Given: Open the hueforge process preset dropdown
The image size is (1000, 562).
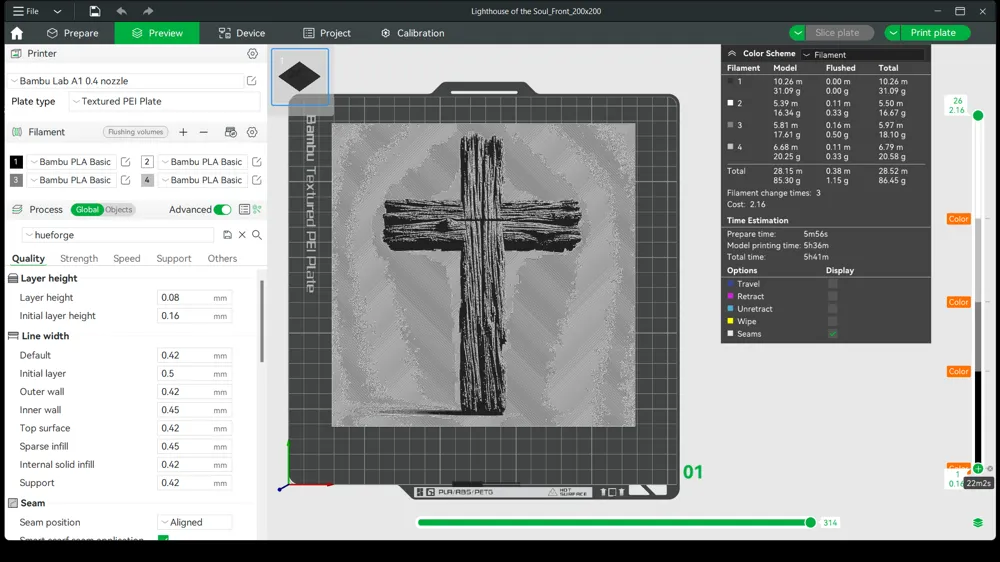Looking at the screenshot, I should [x=119, y=235].
